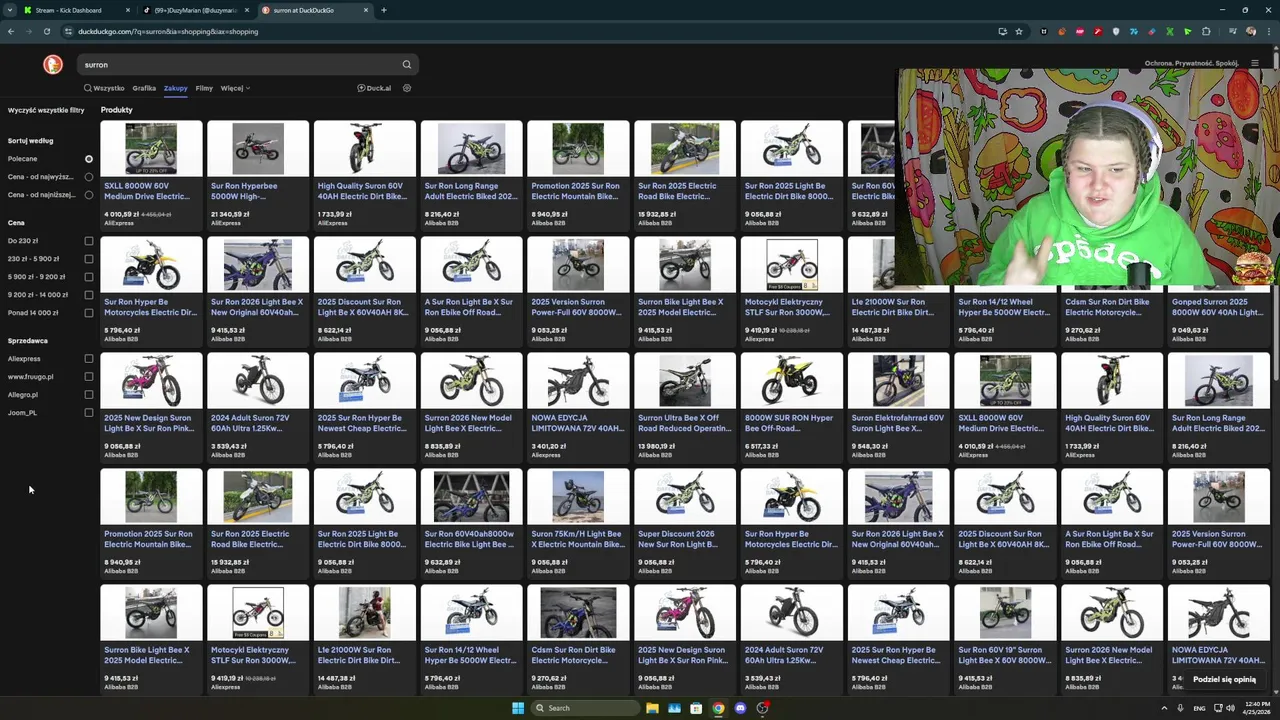This screenshot has width=1280, height=720.
Task: Sort by price lowest first
Action: pos(89,195)
